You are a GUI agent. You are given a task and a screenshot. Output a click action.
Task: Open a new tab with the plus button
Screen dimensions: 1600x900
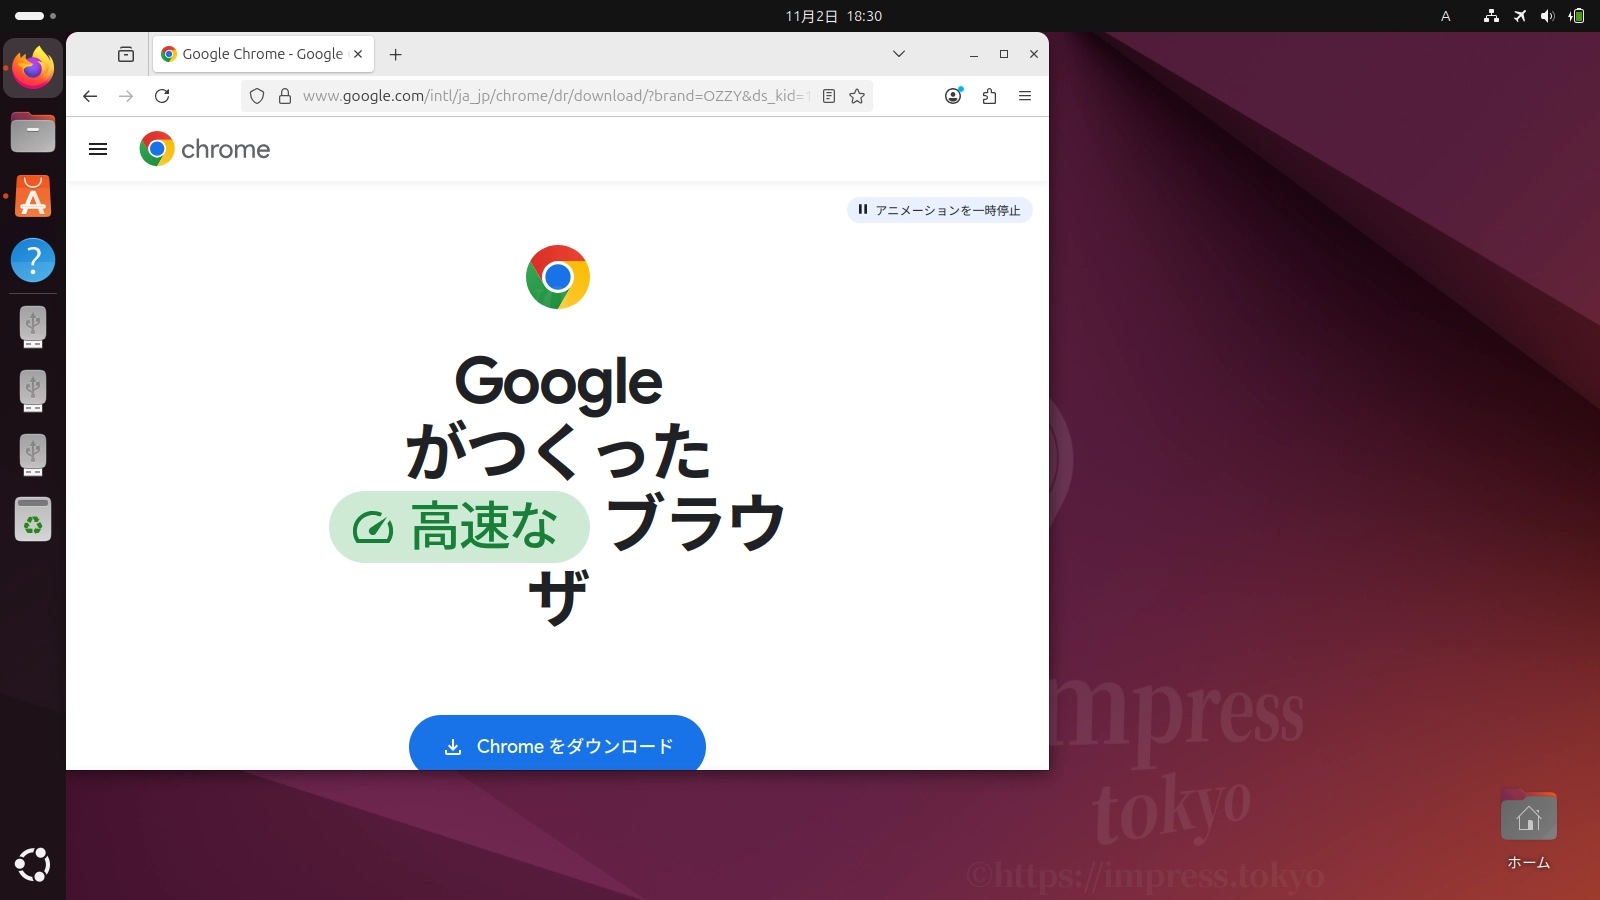pyautogui.click(x=396, y=54)
